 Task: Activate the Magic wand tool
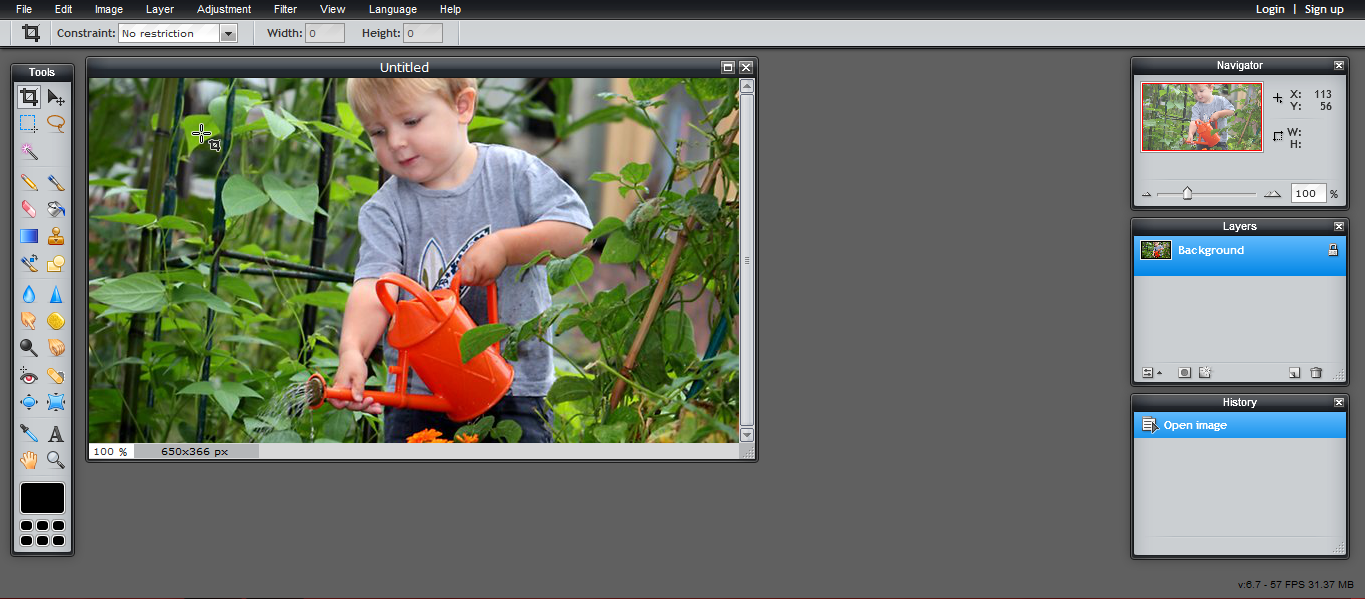click(28, 151)
